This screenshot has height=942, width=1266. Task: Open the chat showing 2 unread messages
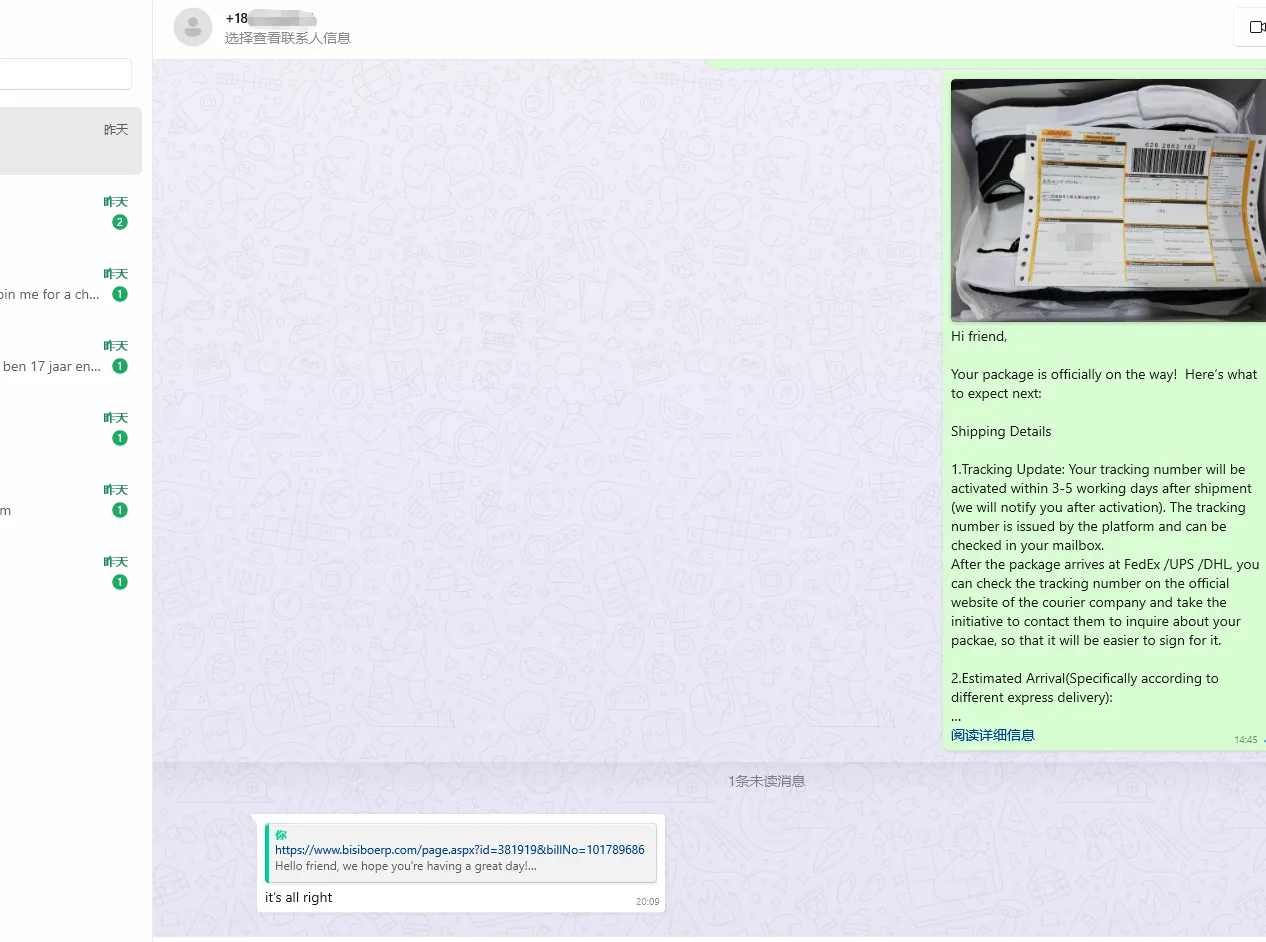click(x=70, y=212)
